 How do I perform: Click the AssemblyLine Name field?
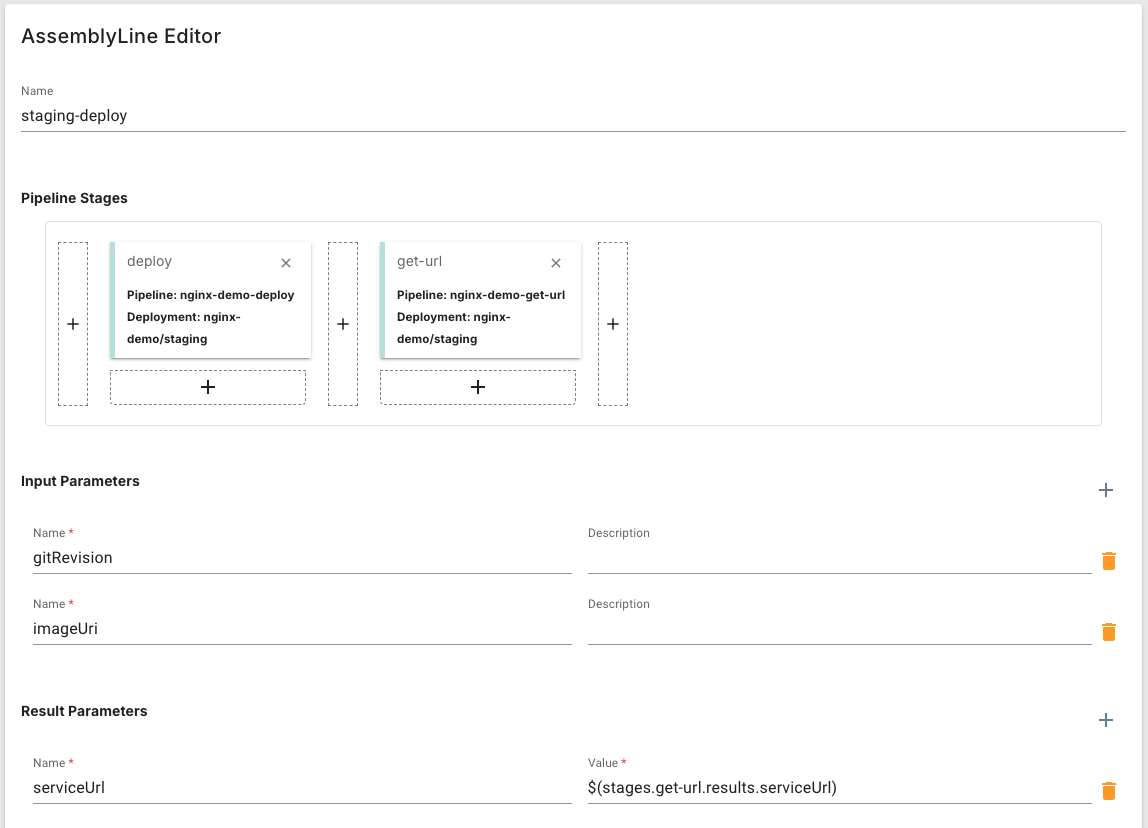[573, 116]
